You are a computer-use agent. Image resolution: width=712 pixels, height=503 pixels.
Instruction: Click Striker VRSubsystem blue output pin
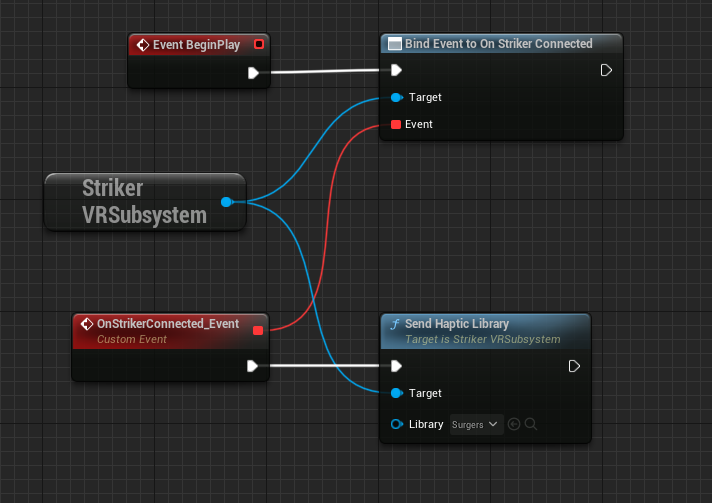227,202
